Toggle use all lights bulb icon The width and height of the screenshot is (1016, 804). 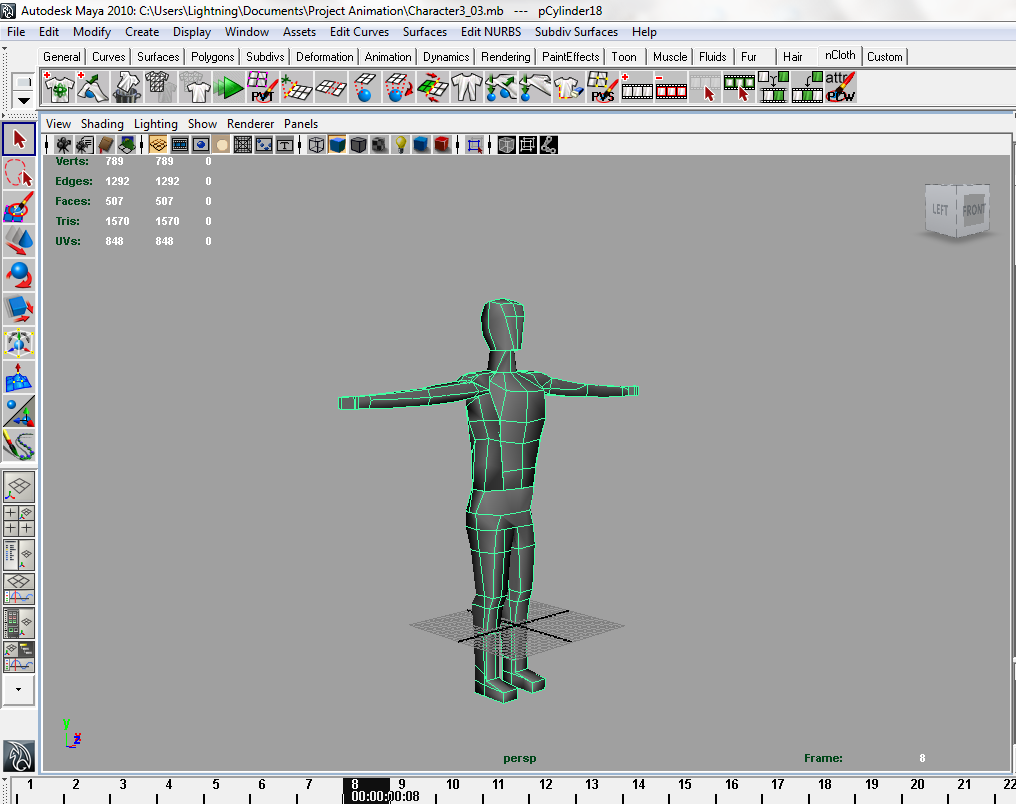[x=401, y=144]
